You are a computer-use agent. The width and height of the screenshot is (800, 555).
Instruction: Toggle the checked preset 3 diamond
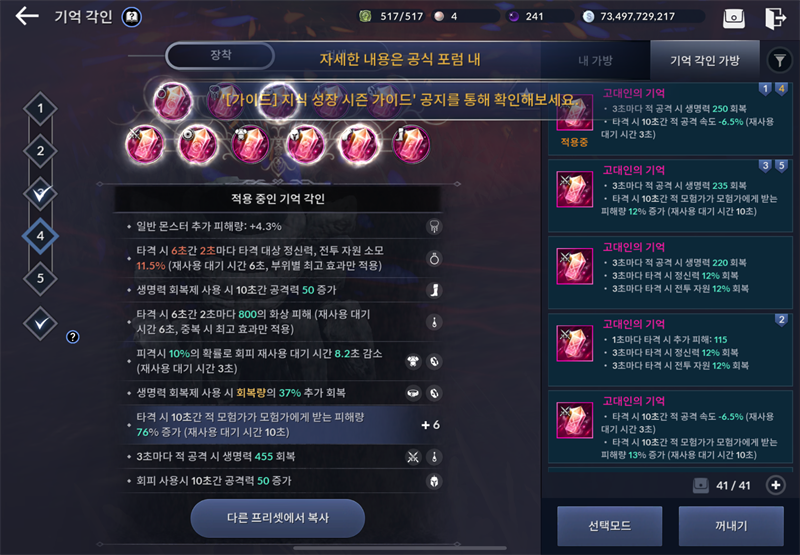(x=40, y=193)
